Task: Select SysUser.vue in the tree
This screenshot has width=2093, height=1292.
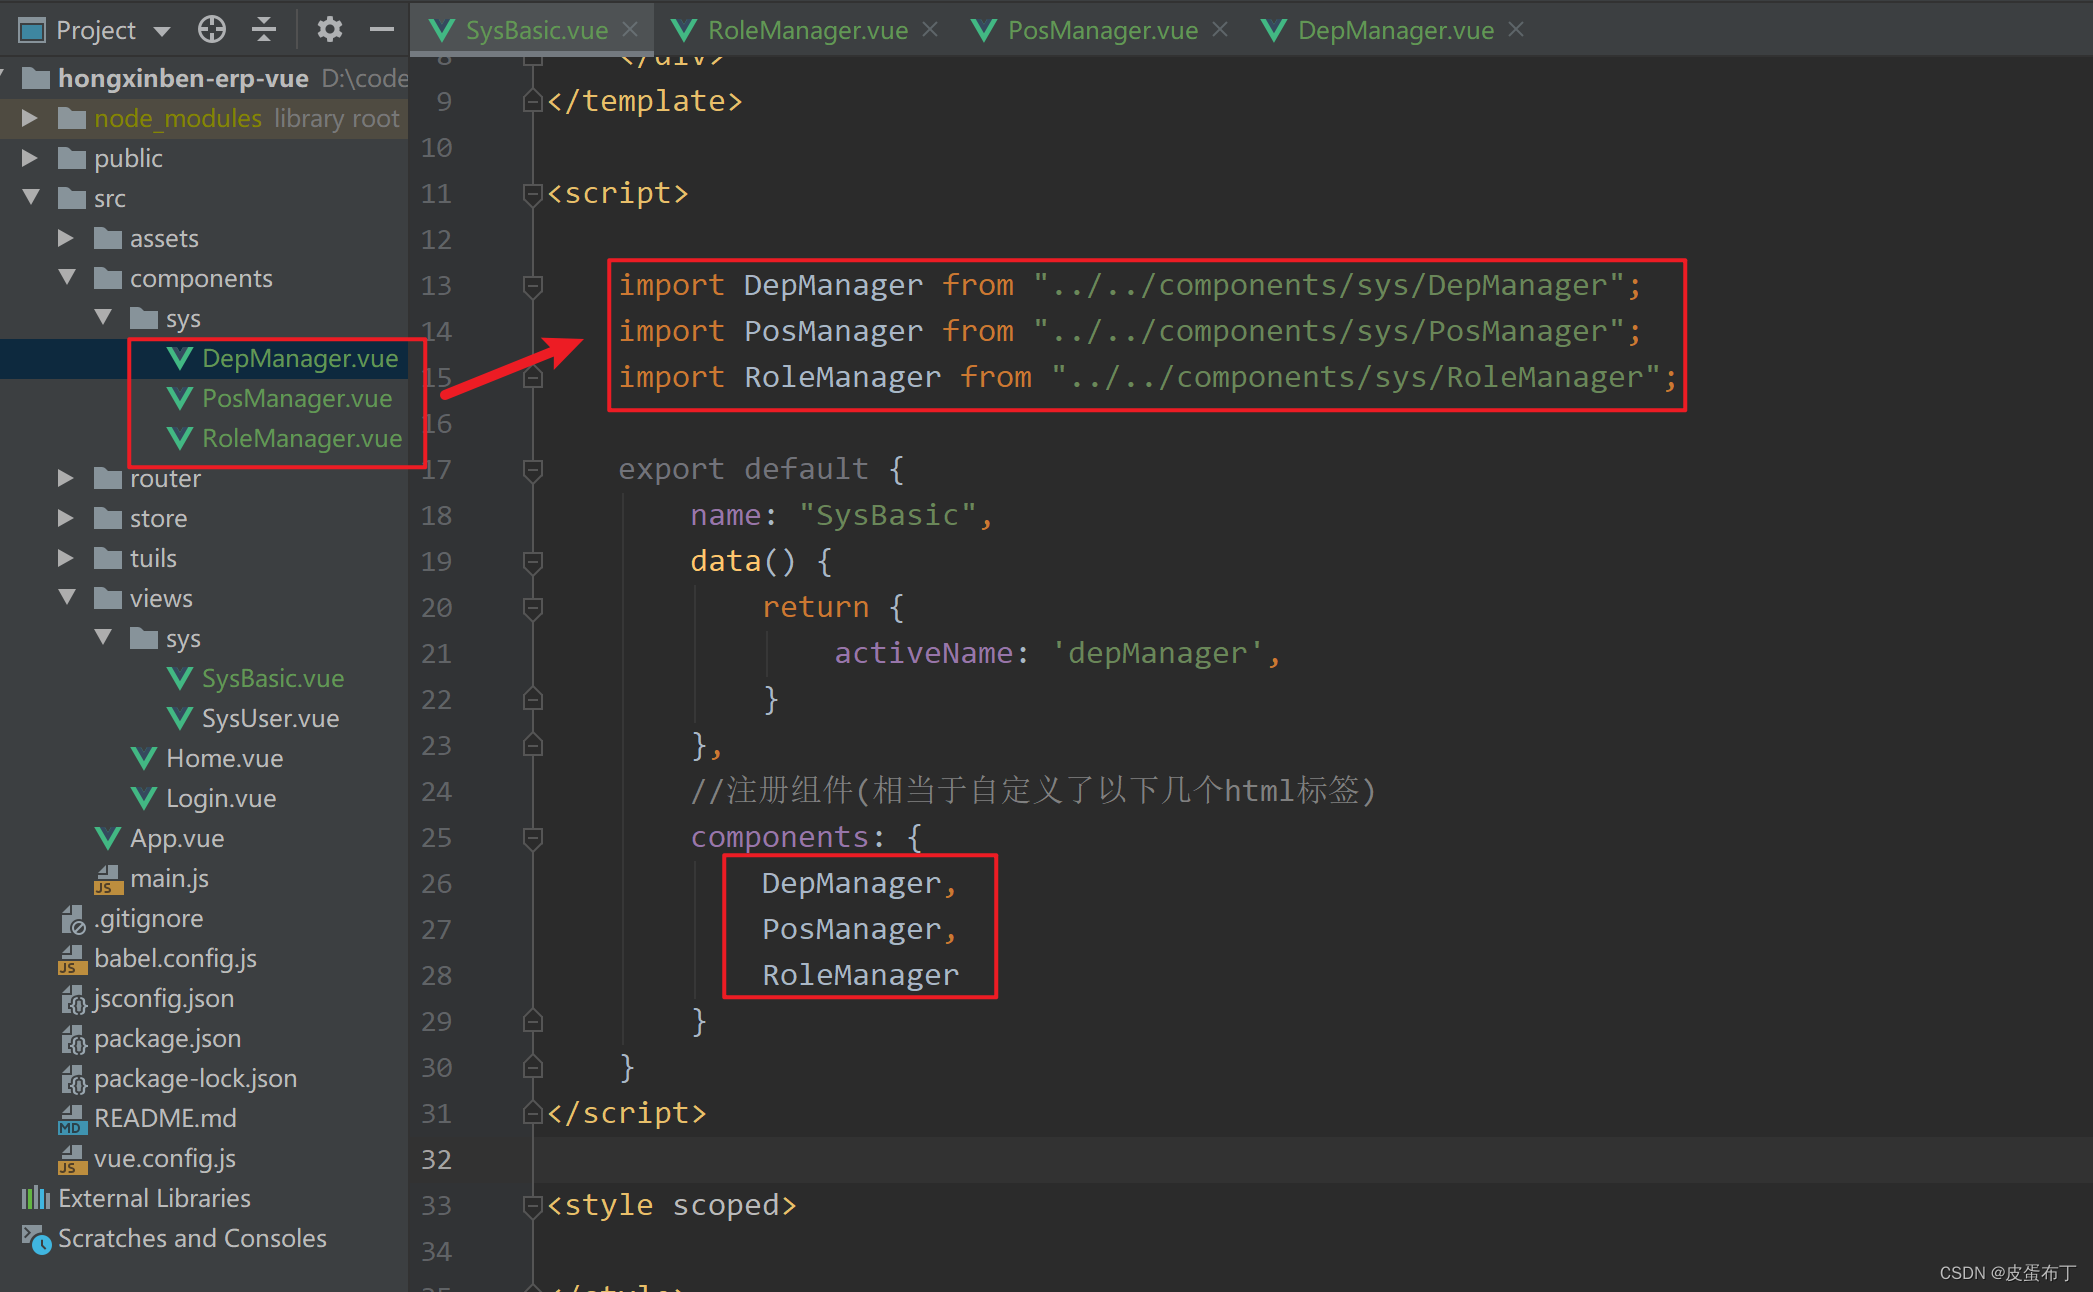Action: point(270,718)
